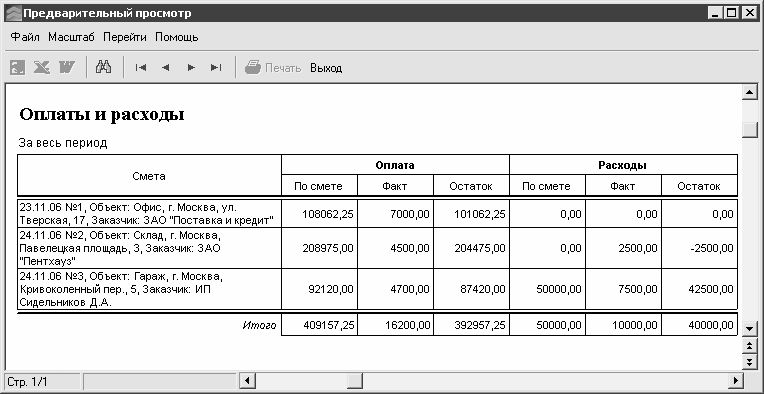The image size is (764, 394).
Task: Click the vertical scrollbar up arrow
Action: coord(749,92)
